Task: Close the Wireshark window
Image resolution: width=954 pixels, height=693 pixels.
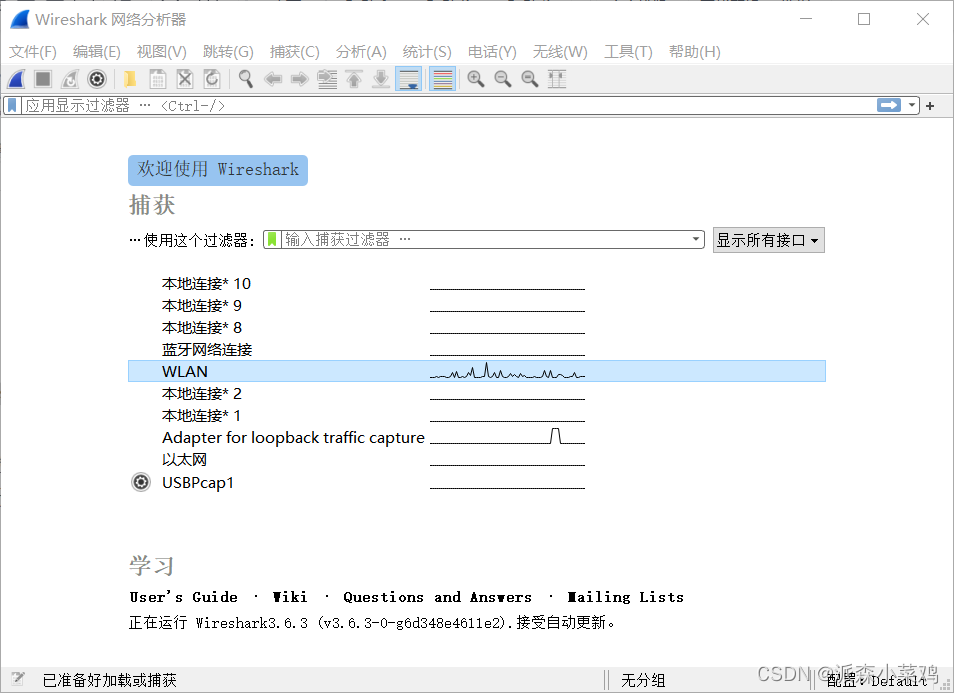Action: 923,19
